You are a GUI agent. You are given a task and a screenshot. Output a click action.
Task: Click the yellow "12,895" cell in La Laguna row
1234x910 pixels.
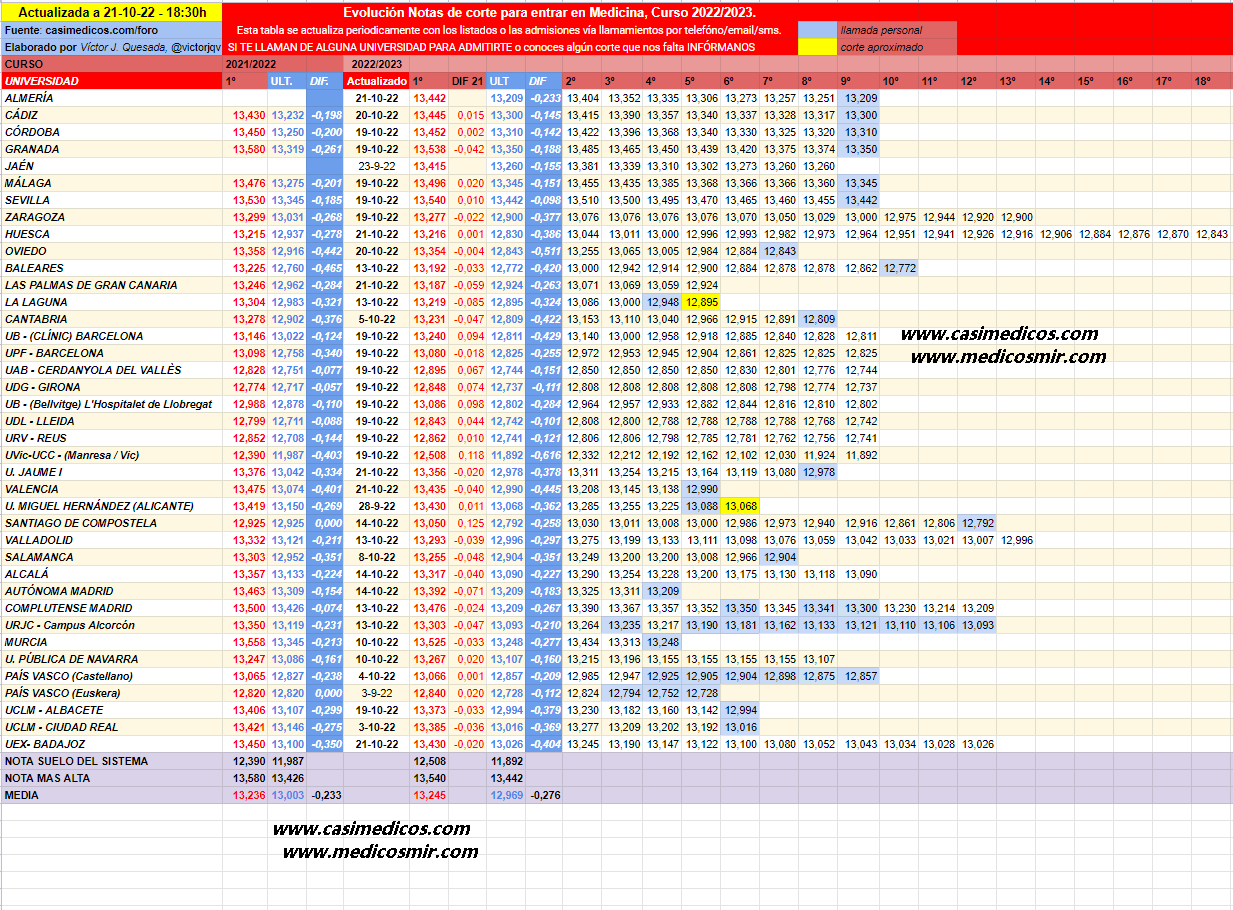(x=702, y=302)
